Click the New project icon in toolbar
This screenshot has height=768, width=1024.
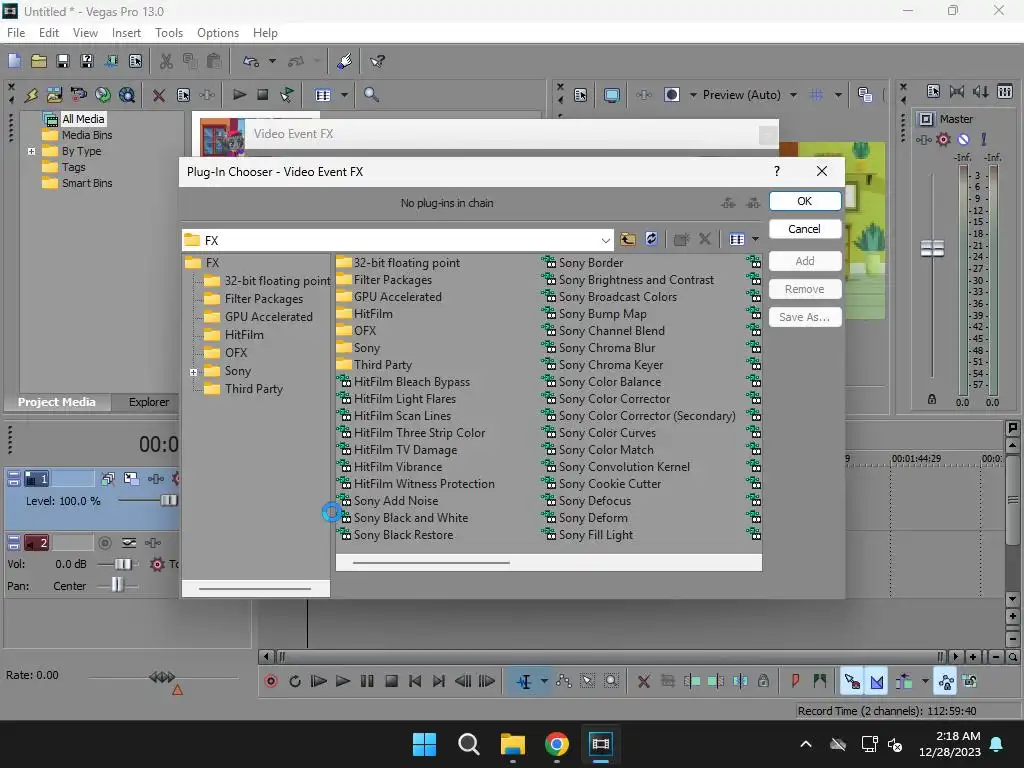14,61
